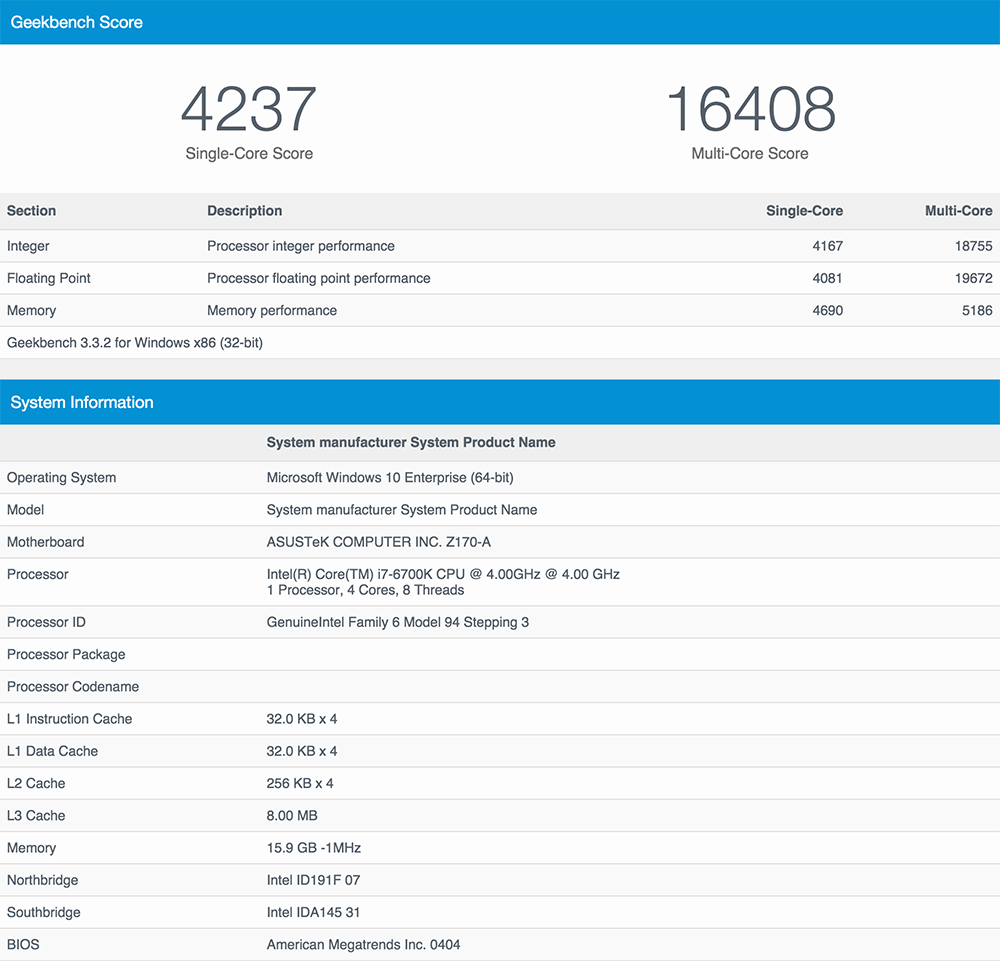Click 'American Megatrends Inc. 0404'
The height and width of the screenshot is (961, 1000).
[x=364, y=945]
